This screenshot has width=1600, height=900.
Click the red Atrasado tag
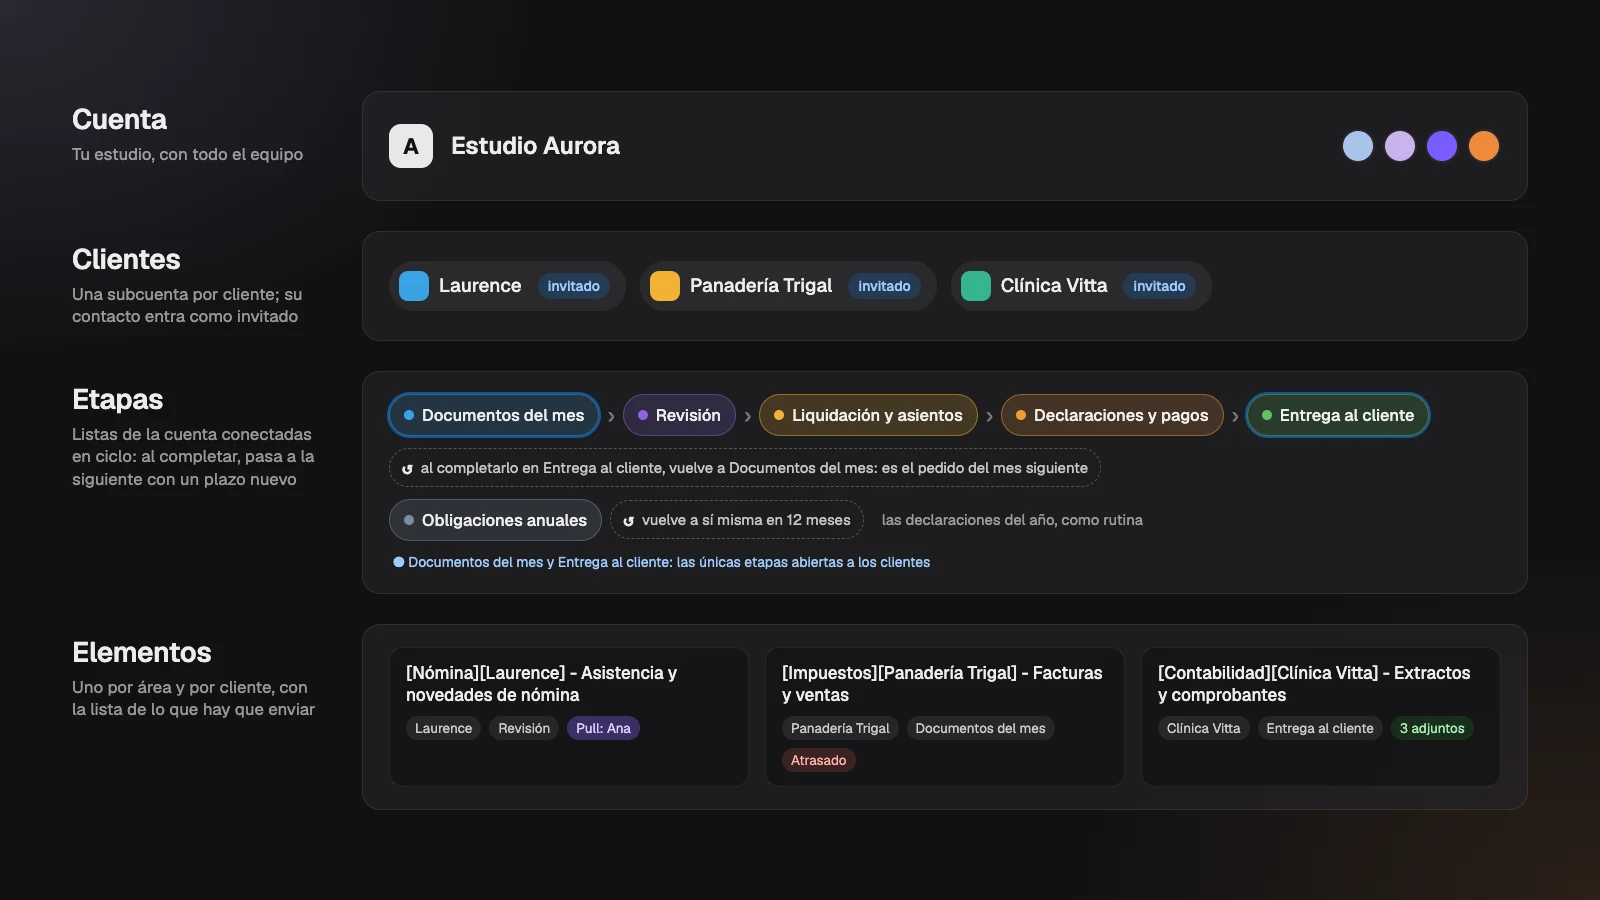[x=818, y=760]
